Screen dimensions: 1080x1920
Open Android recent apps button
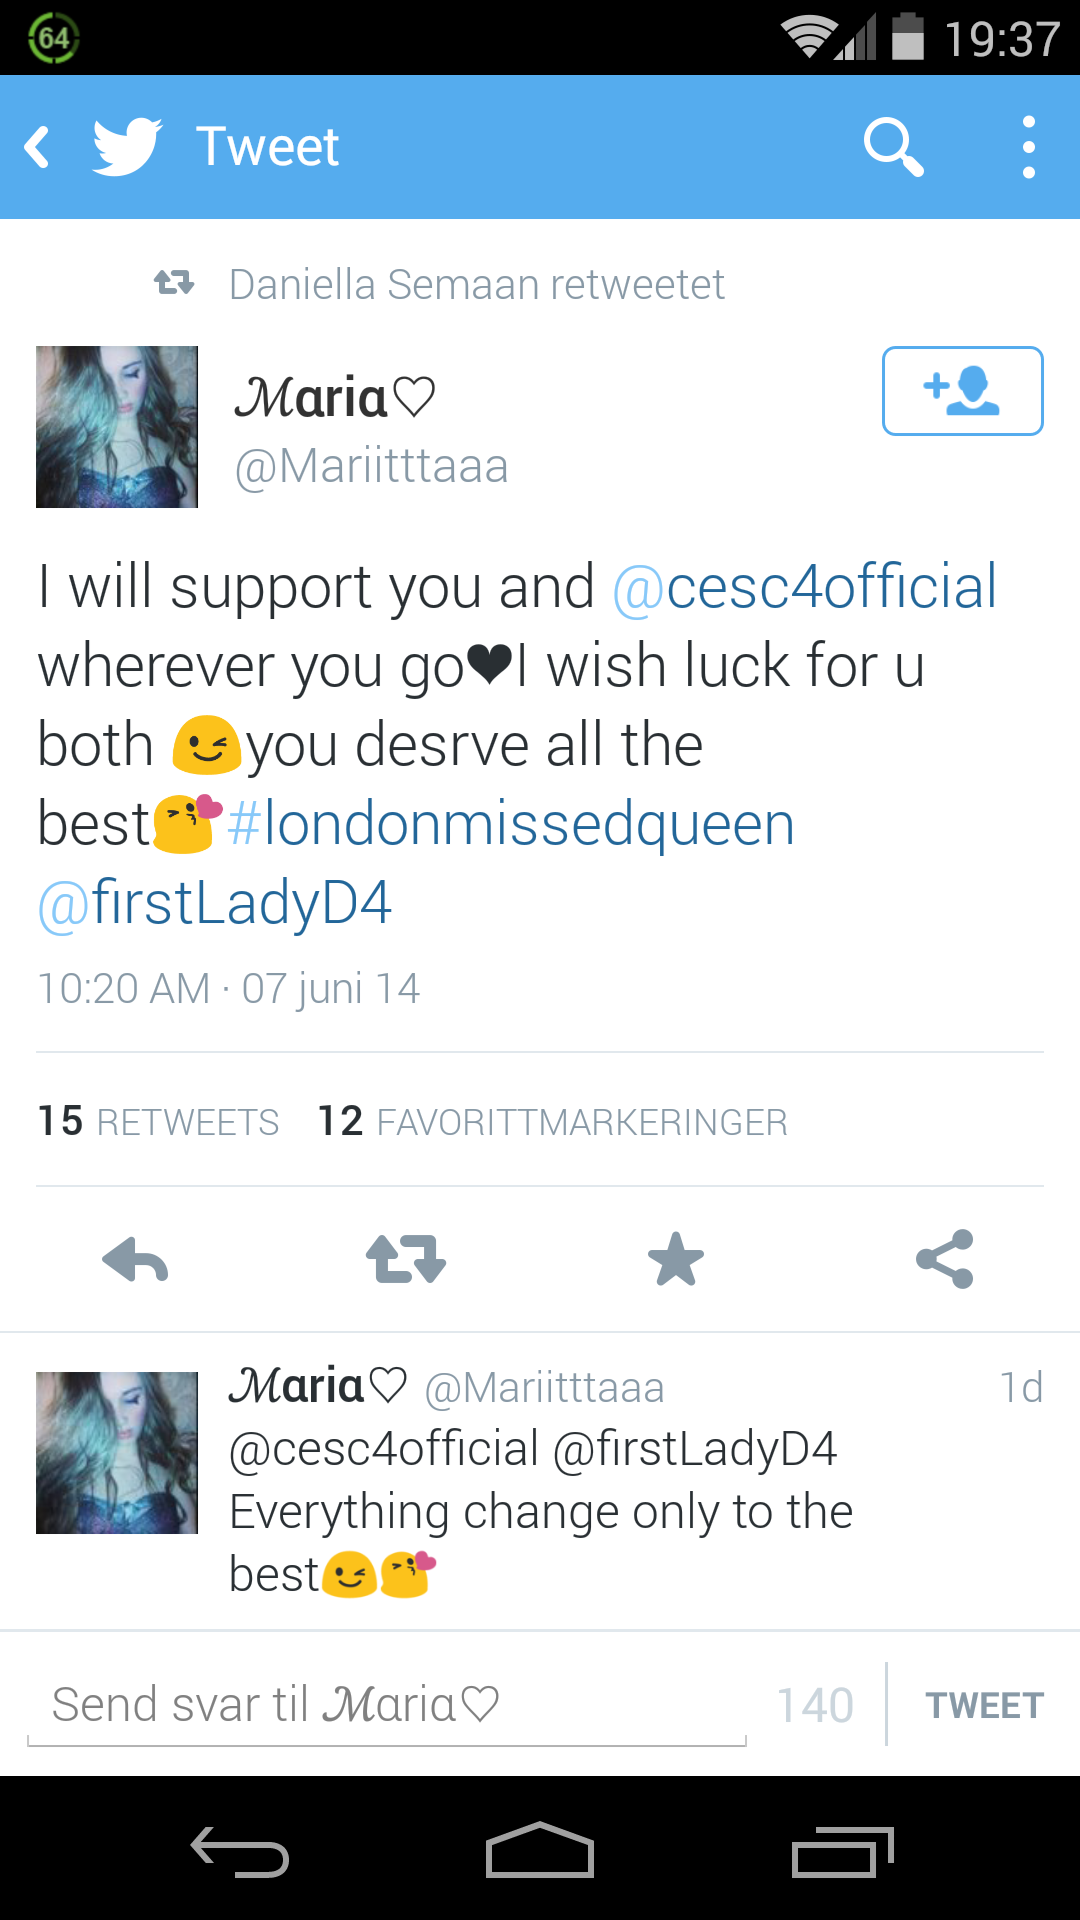842,1850
